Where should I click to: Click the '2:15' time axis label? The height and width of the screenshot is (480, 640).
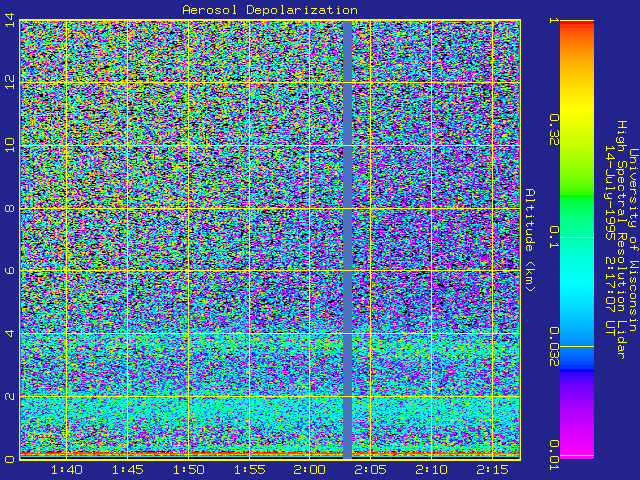(x=493, y=469)
